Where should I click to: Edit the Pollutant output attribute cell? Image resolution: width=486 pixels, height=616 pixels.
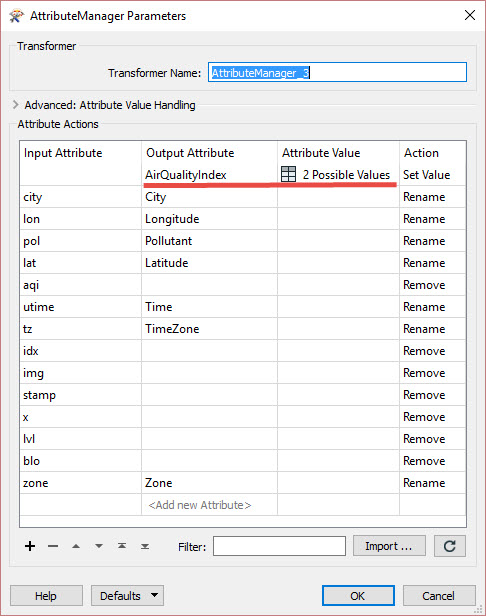[x=209, y=240]
